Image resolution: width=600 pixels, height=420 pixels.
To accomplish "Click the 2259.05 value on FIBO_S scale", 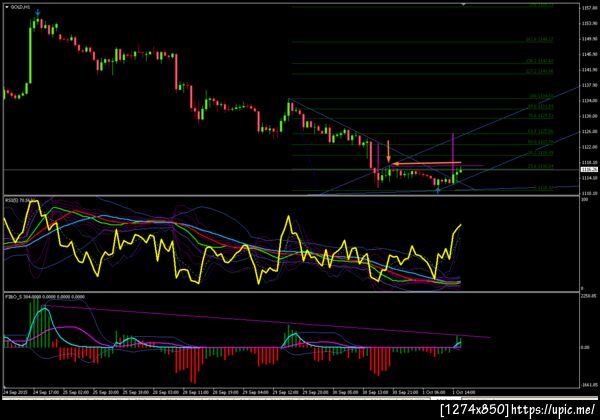I will 589,296.
